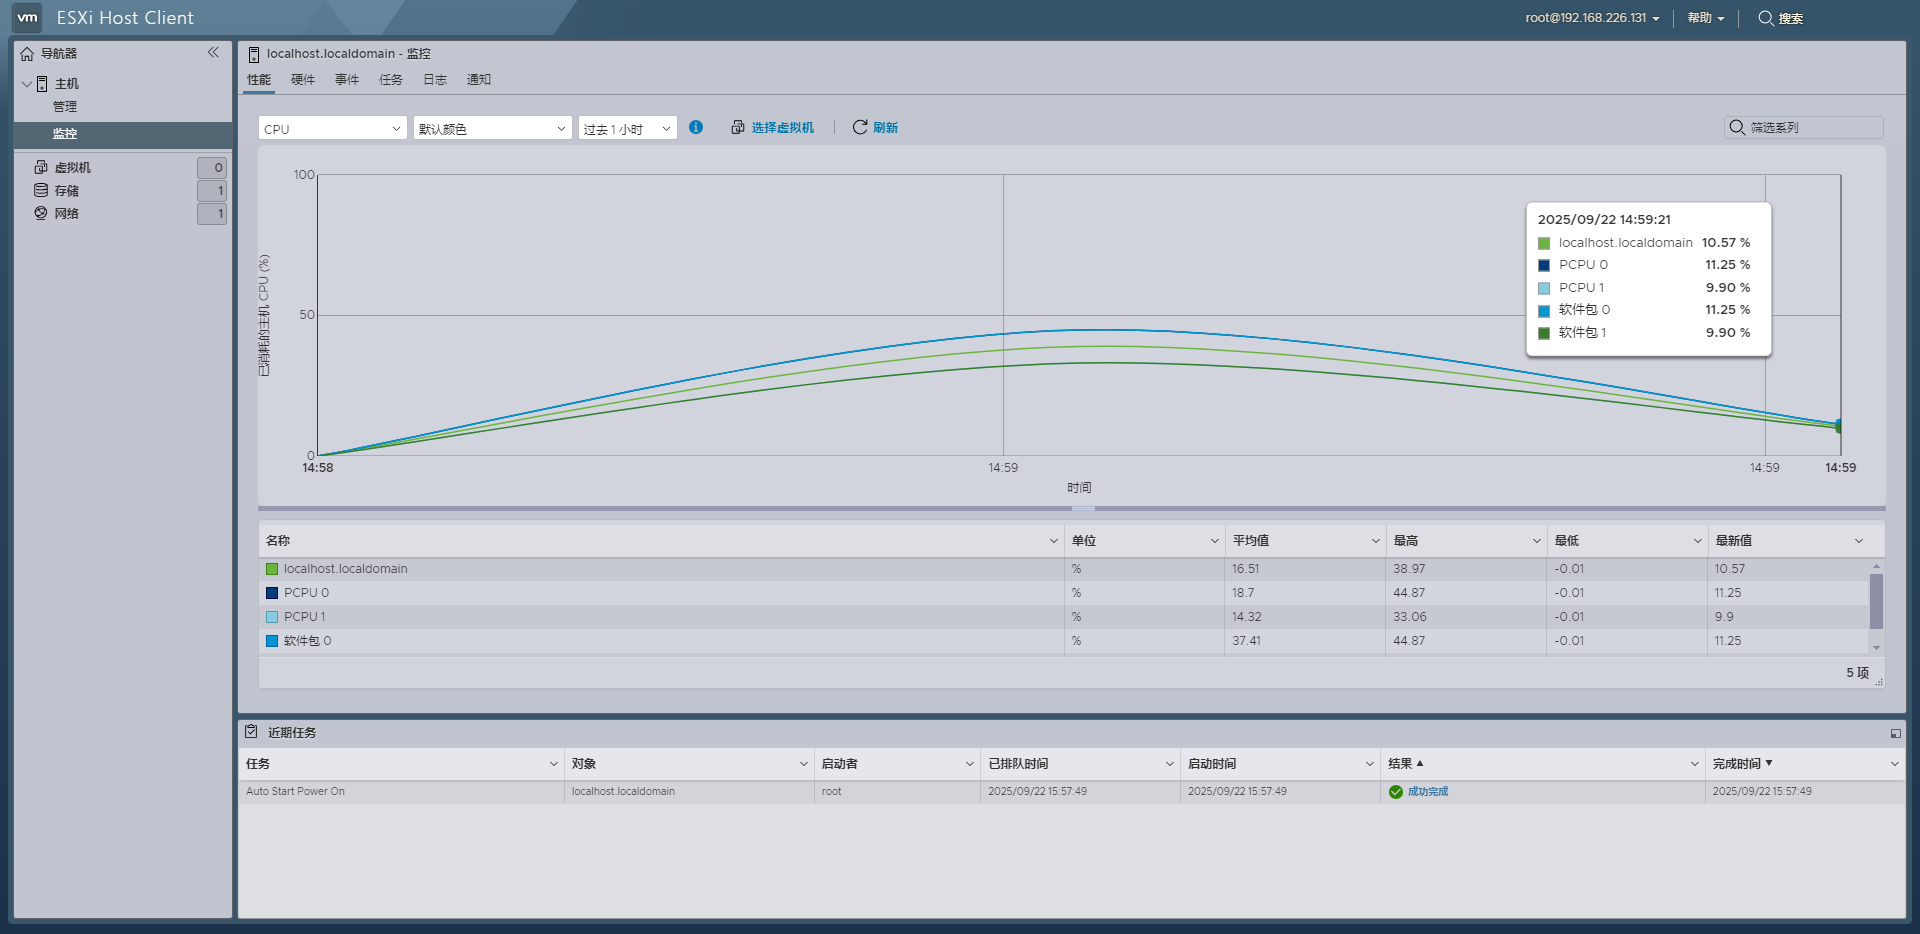Click the green swatch next to localhost.localdomain
The height and width of the screenshot is (934, 1920).
[271, 568]
